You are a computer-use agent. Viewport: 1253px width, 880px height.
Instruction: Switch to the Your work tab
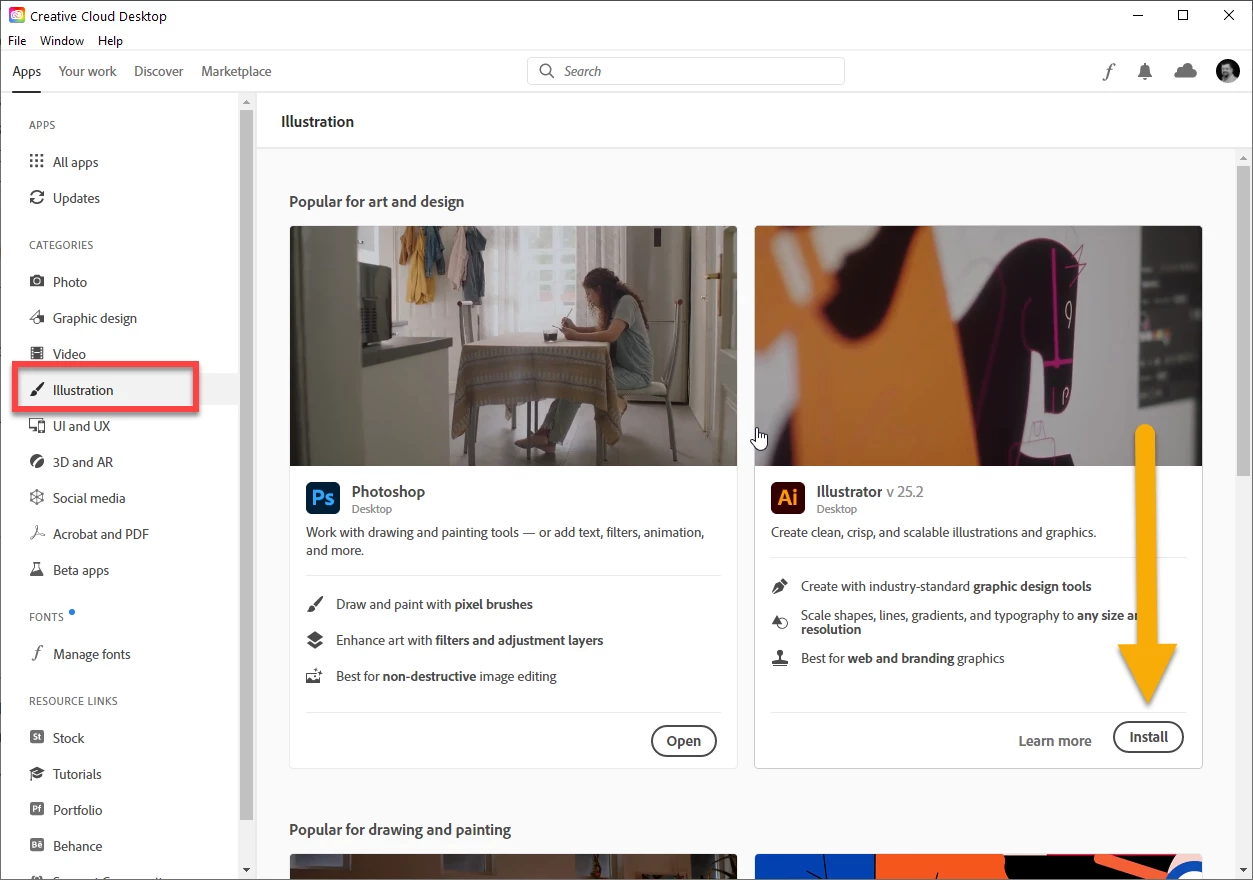88,72
